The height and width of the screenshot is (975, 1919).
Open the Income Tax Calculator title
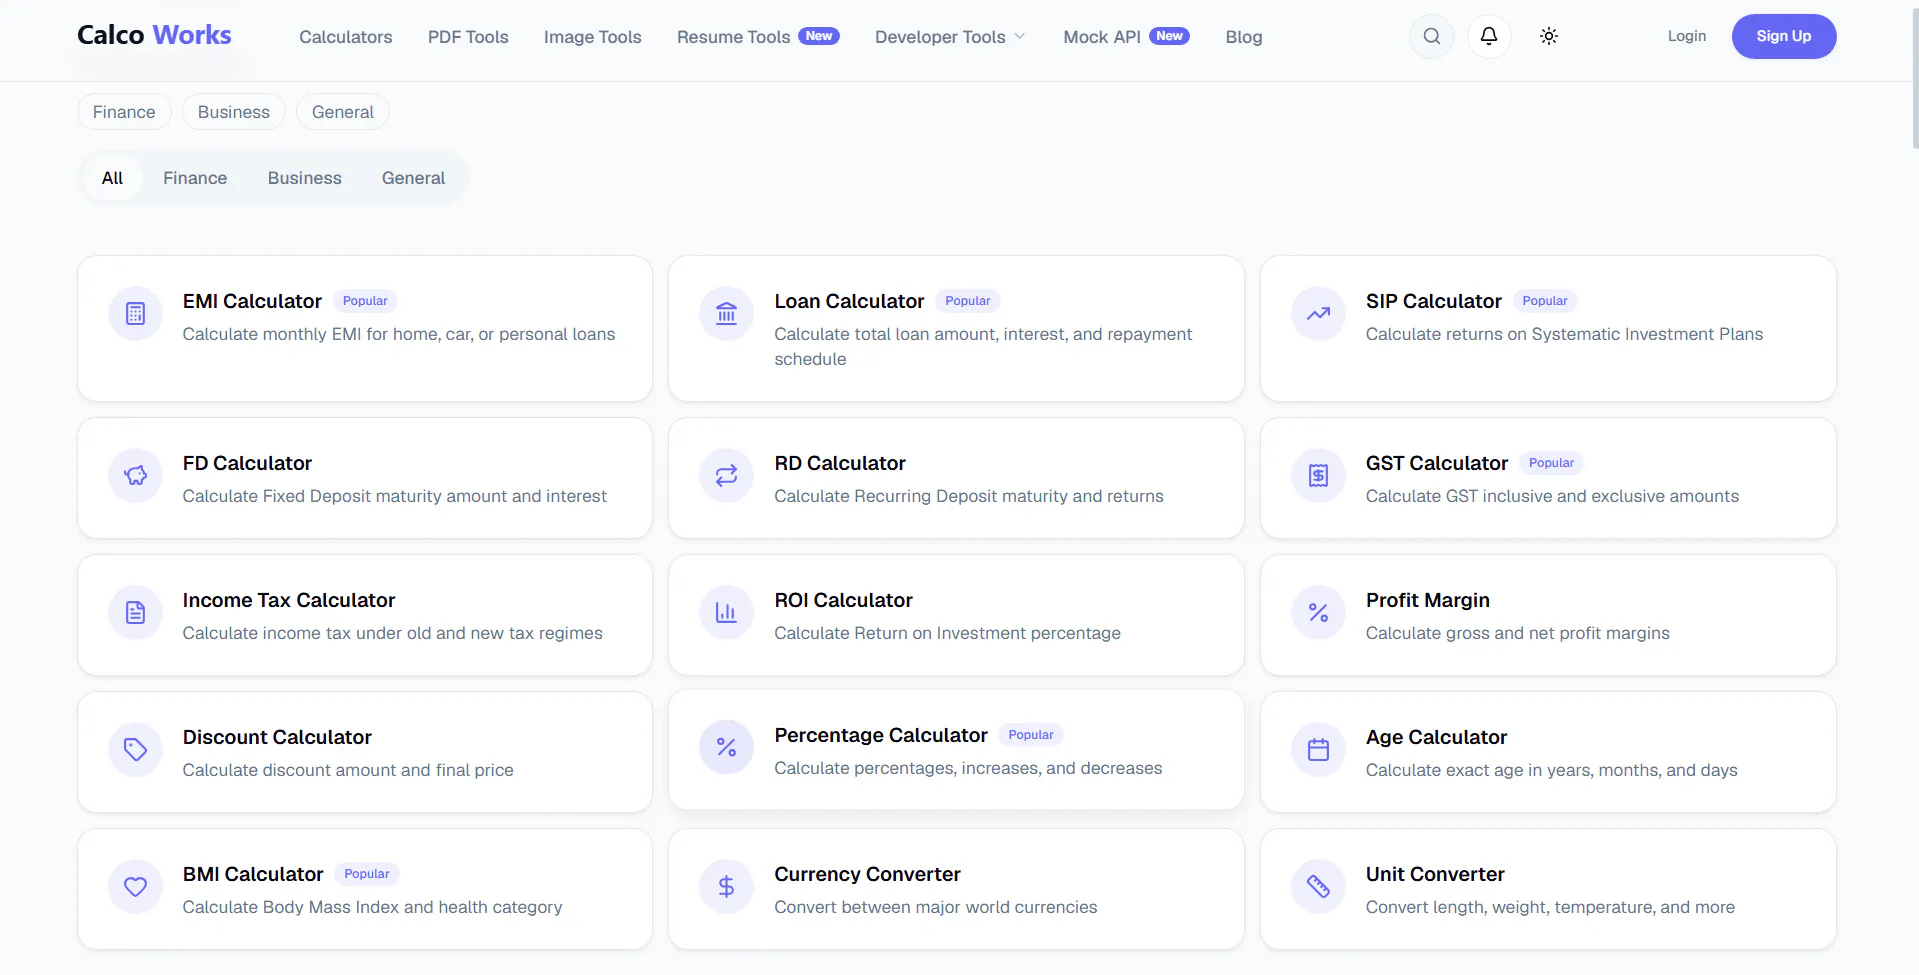(x=289, y=600)
